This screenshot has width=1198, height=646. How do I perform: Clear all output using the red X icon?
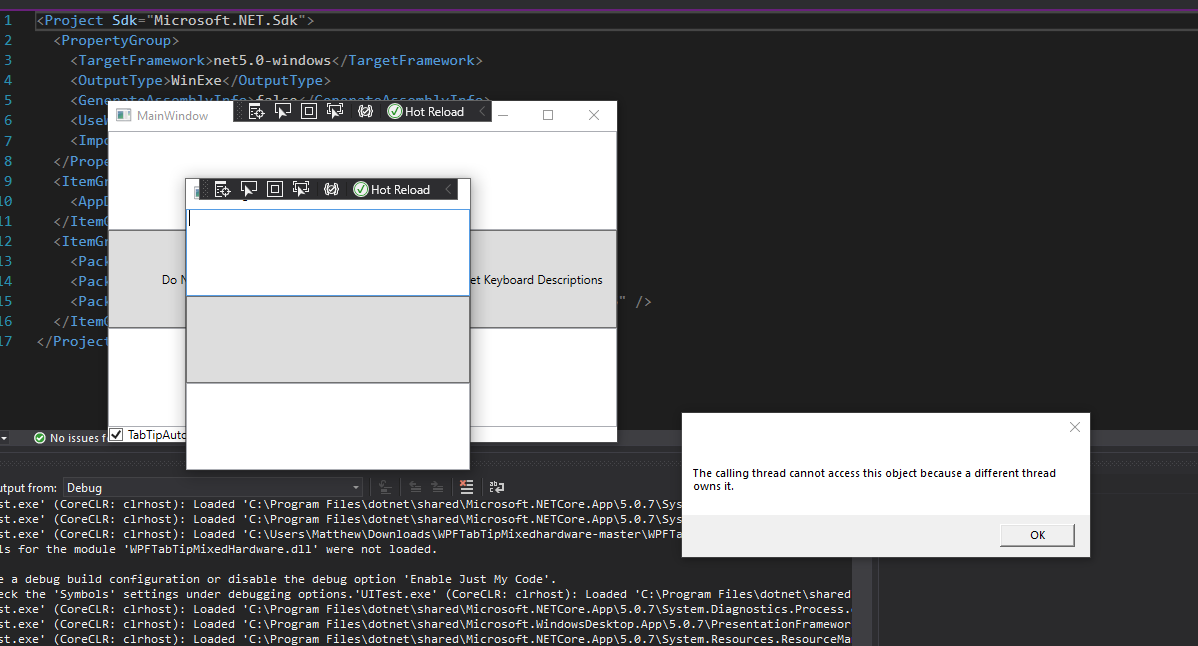point(466,487)
